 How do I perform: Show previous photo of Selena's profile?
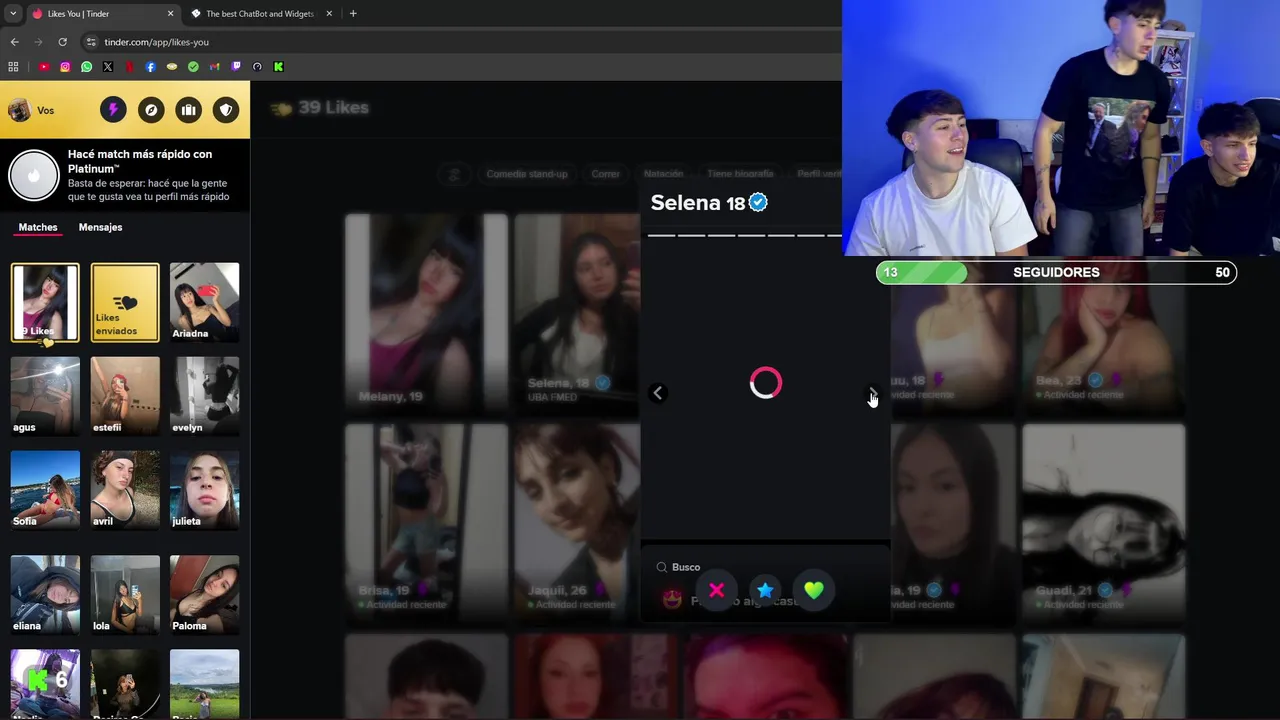[658, 393]
